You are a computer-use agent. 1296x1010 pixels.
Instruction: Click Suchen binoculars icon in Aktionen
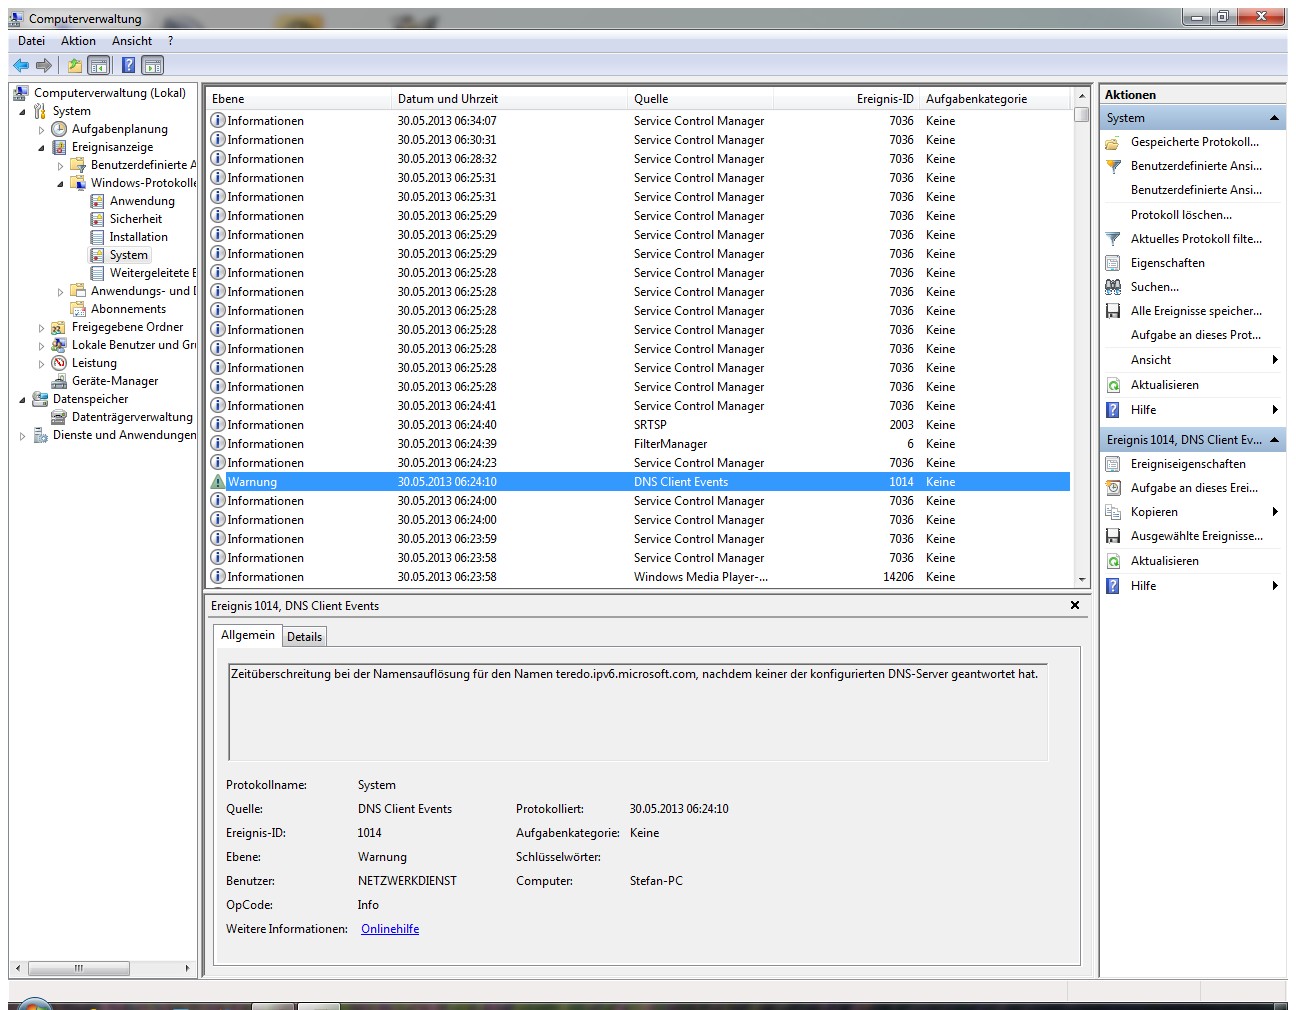point(1113,287)
